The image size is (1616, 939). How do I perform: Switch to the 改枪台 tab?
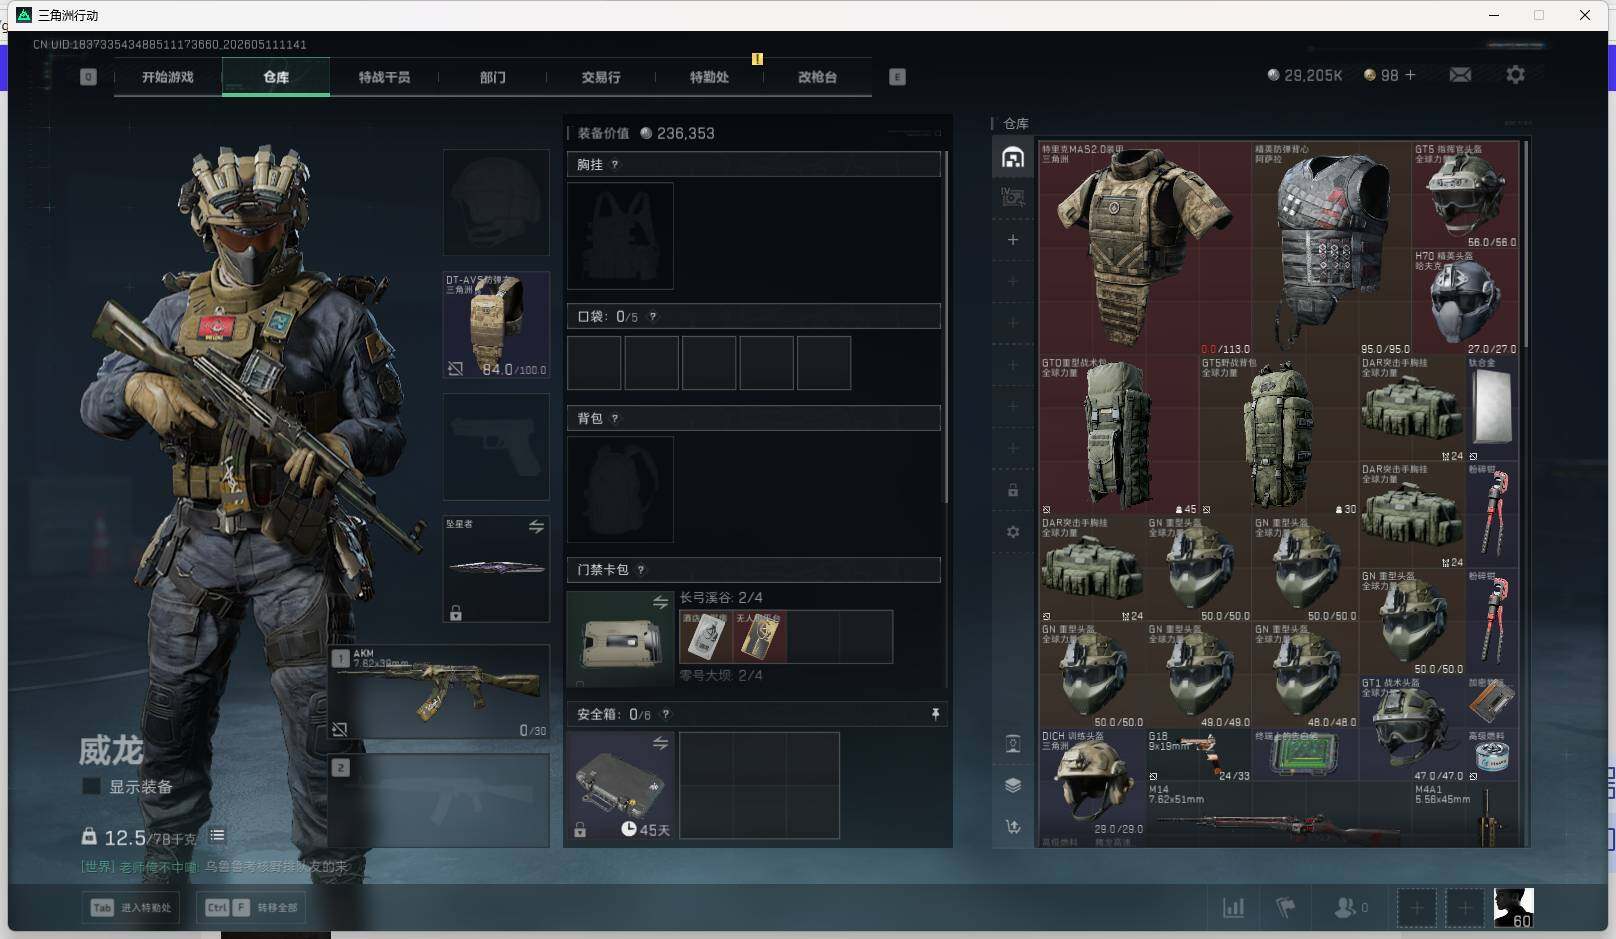click(x=817, y=77)
